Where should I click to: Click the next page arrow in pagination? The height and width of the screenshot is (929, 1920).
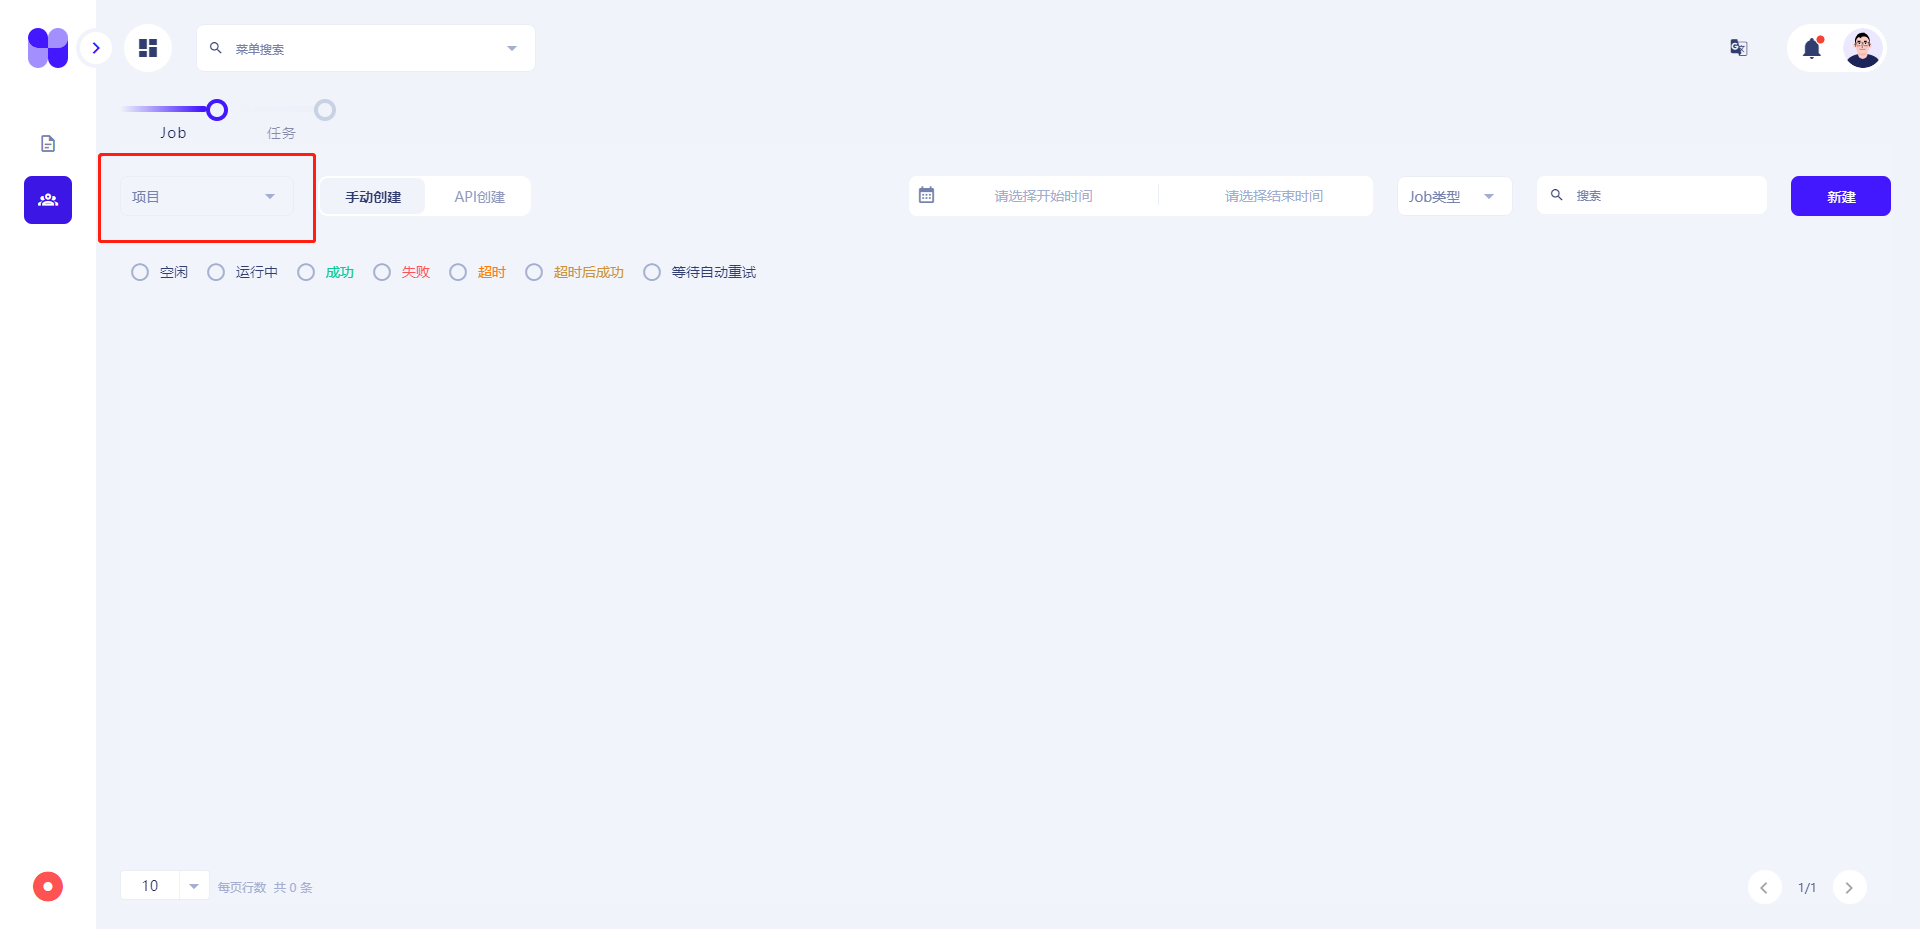pos(1849,887)
